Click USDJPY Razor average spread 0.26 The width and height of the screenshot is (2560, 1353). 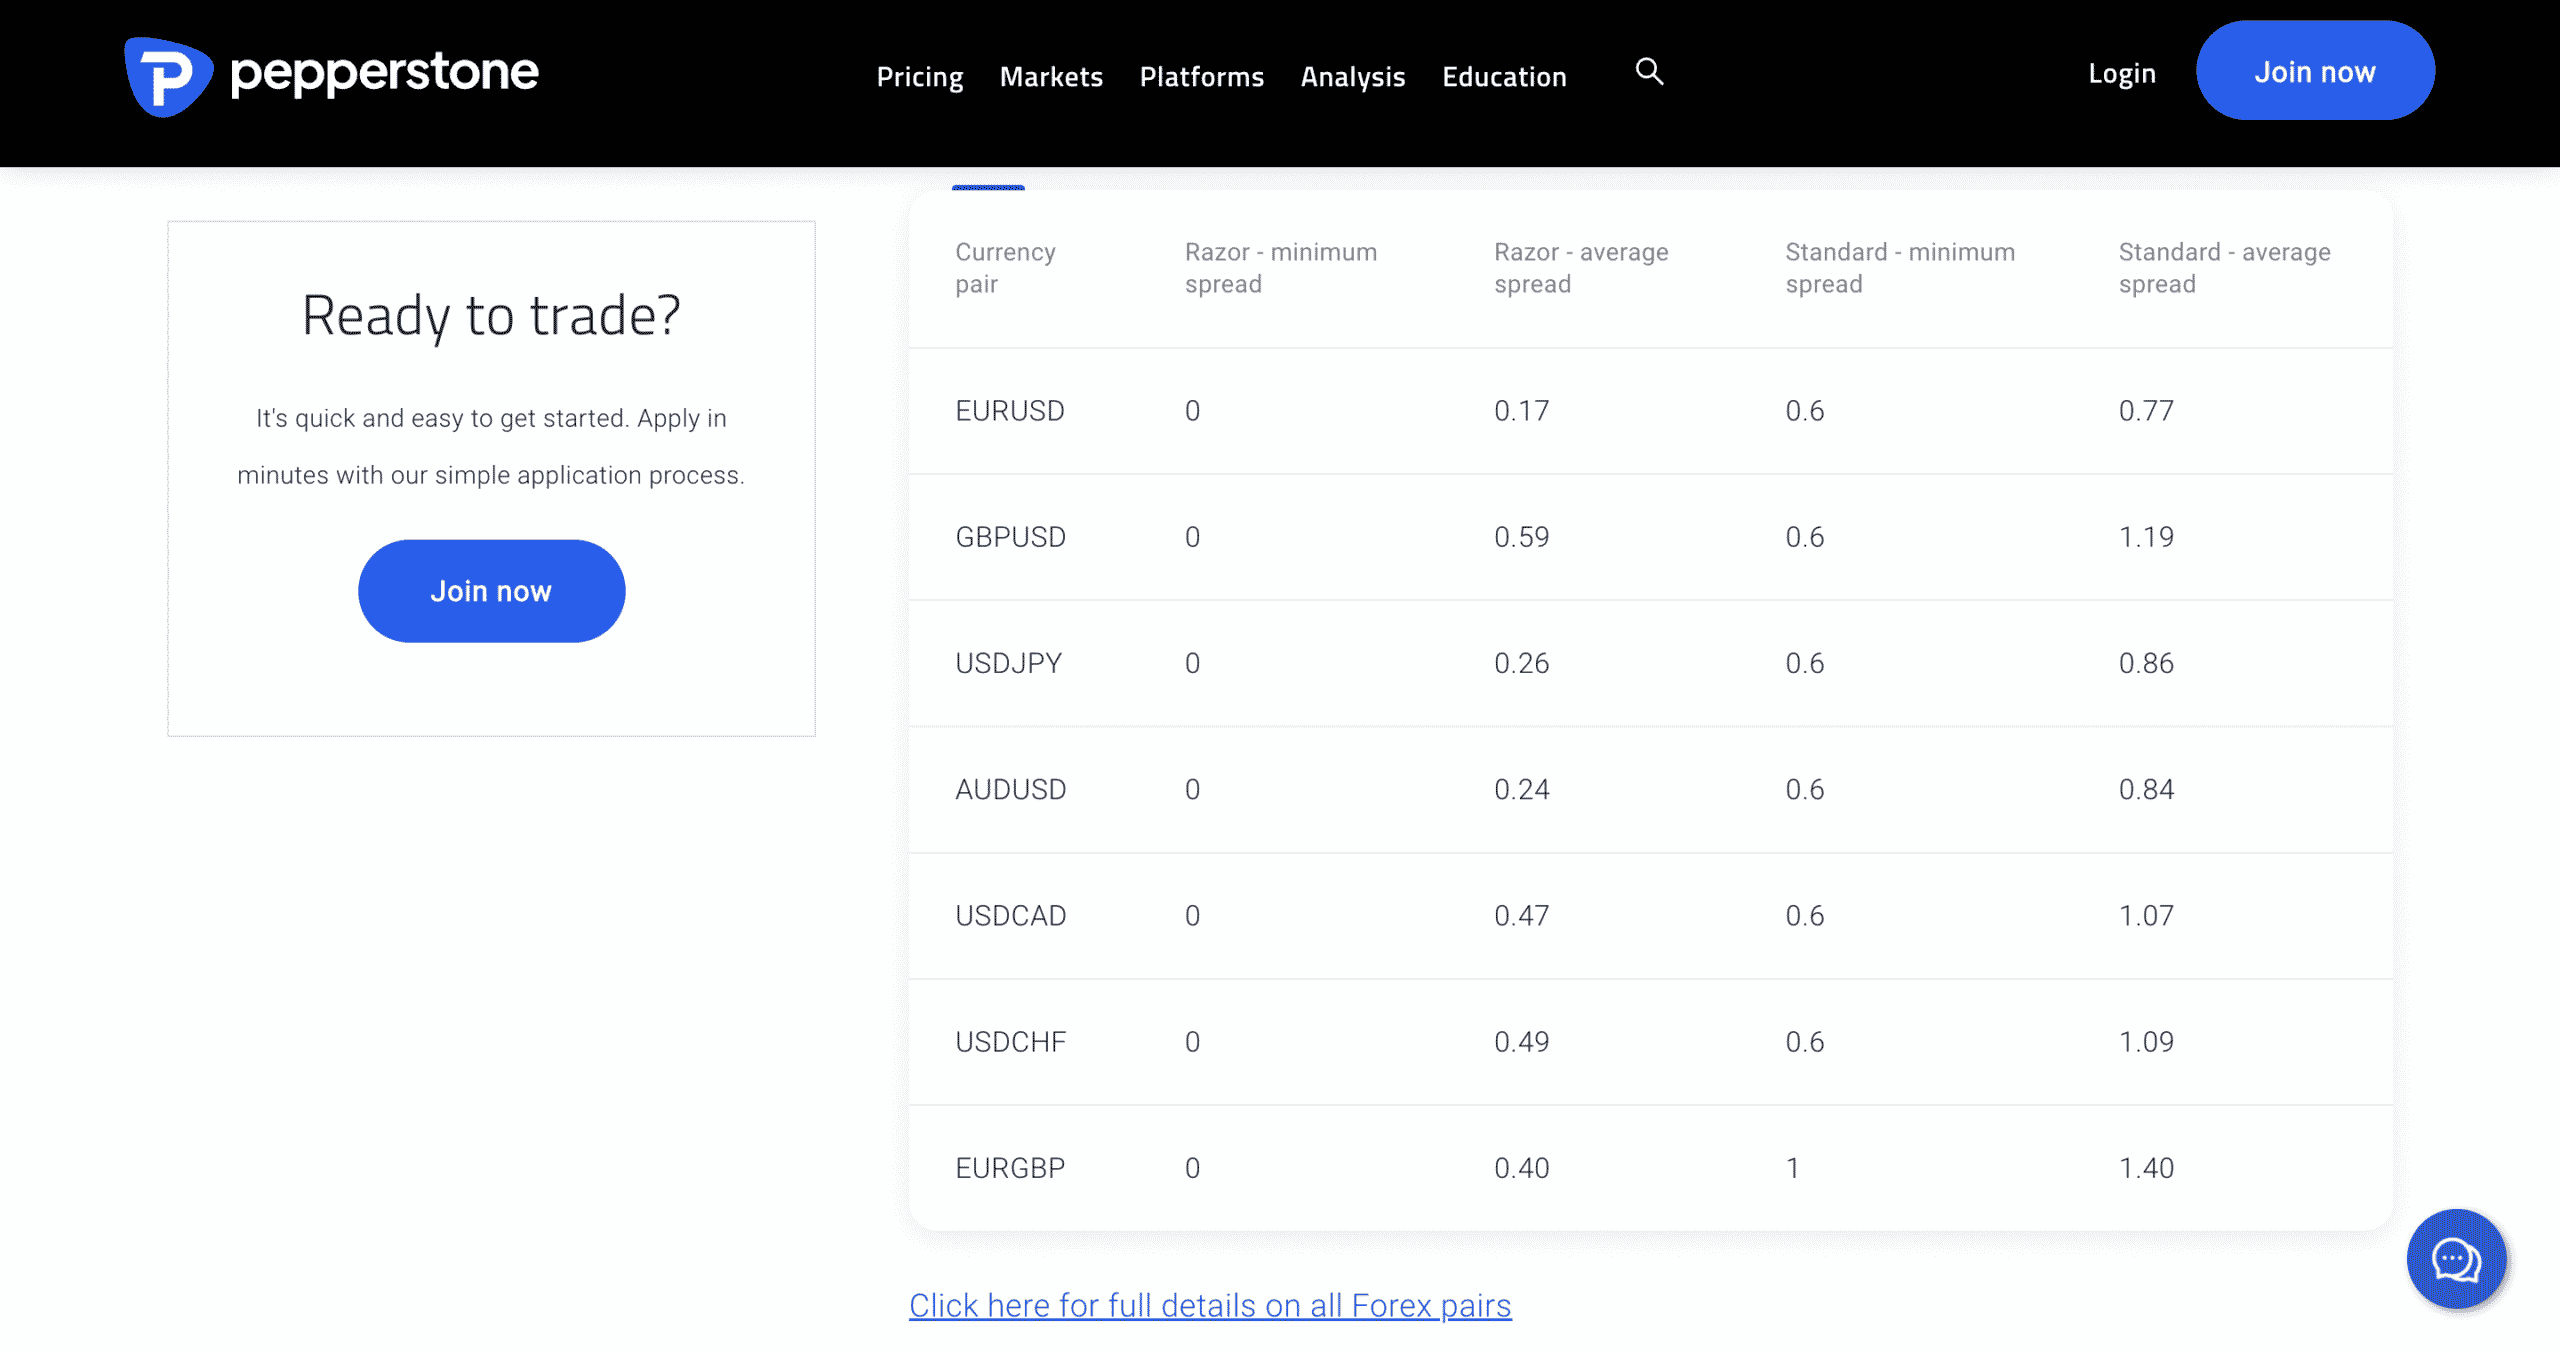[x=1521, y=663]
